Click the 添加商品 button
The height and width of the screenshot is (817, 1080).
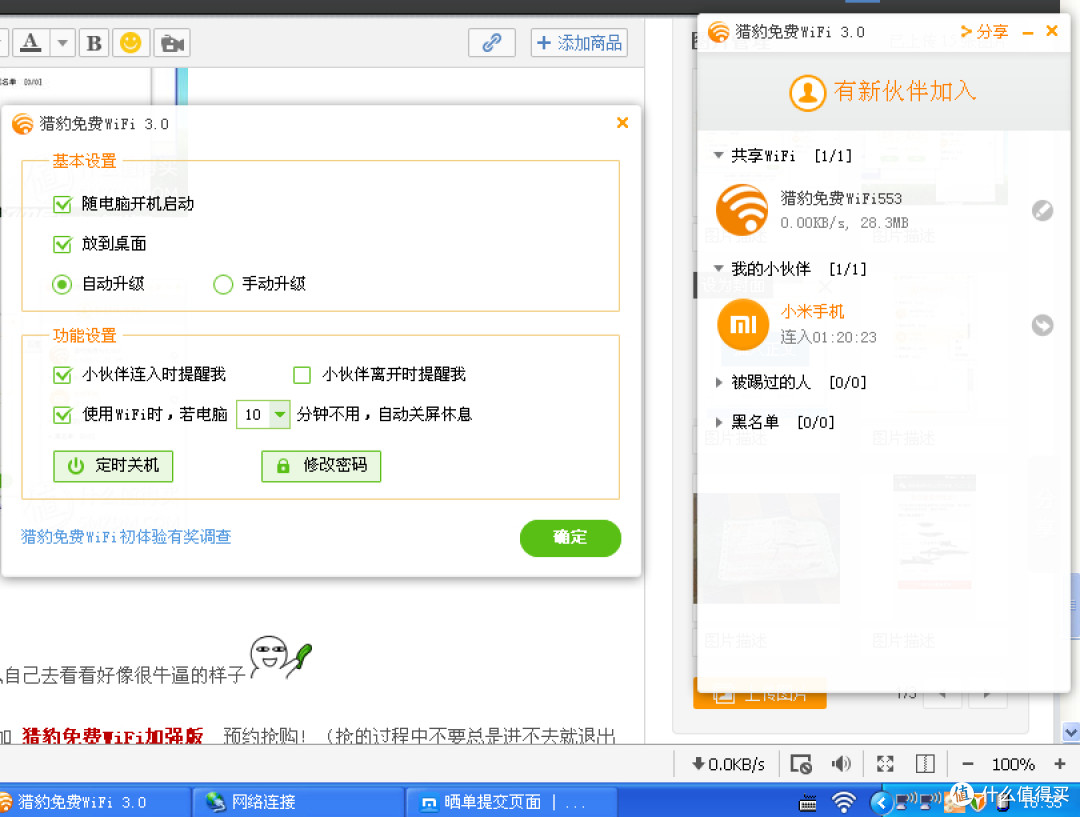coord(579,43)
